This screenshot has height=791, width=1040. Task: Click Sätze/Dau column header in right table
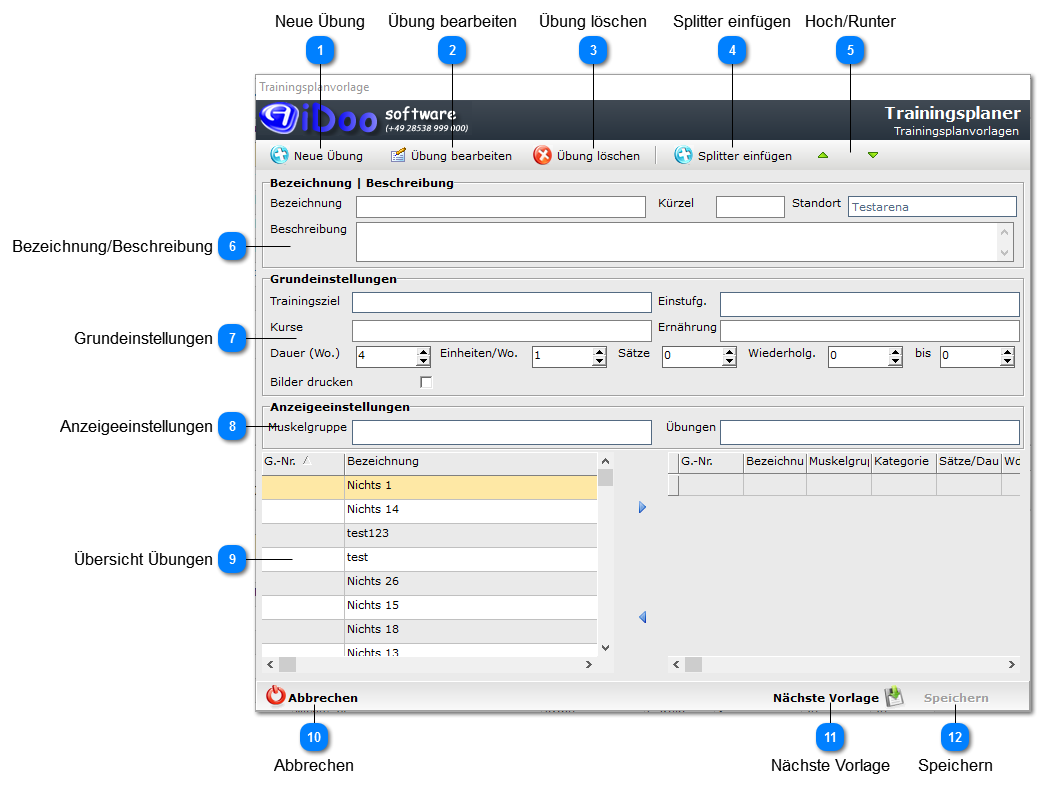pyautogui.click(x=968, y=461)
